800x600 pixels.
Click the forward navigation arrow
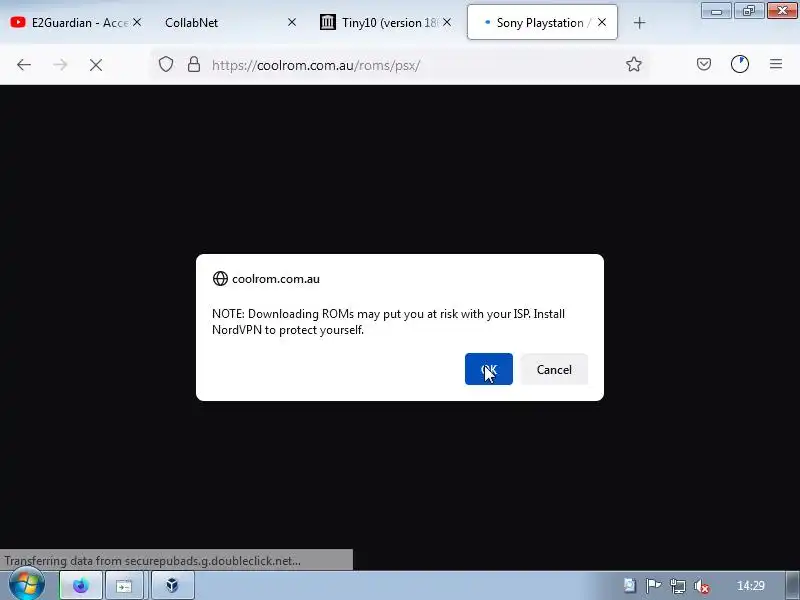tap(60, 65)
